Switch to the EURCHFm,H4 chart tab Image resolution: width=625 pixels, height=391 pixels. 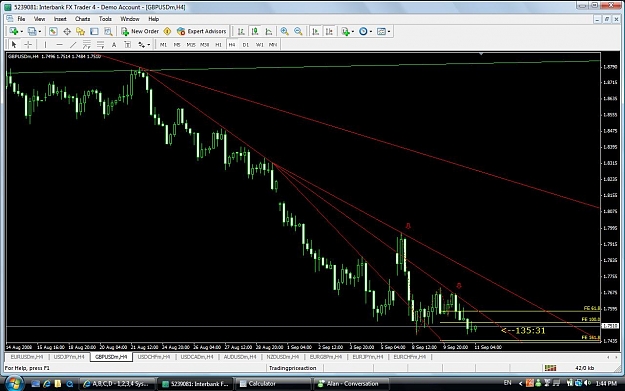[409, 357]
